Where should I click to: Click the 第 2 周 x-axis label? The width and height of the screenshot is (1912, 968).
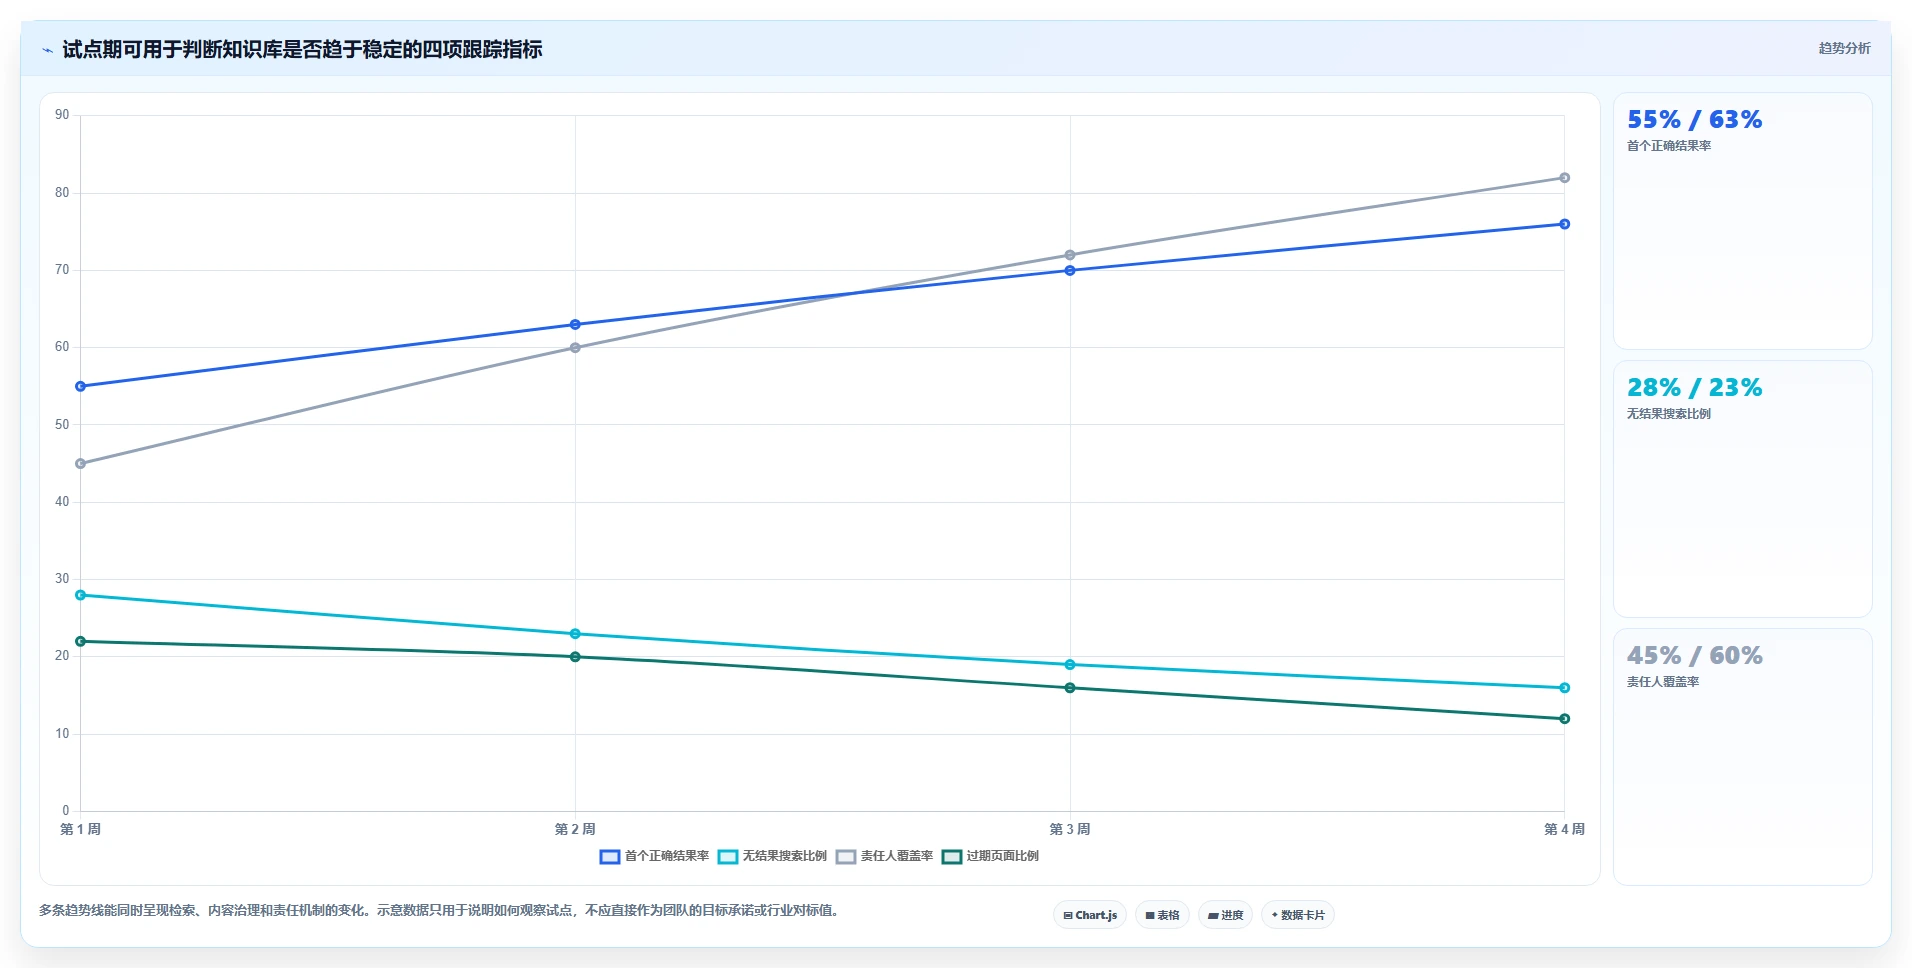coord(575,829)
